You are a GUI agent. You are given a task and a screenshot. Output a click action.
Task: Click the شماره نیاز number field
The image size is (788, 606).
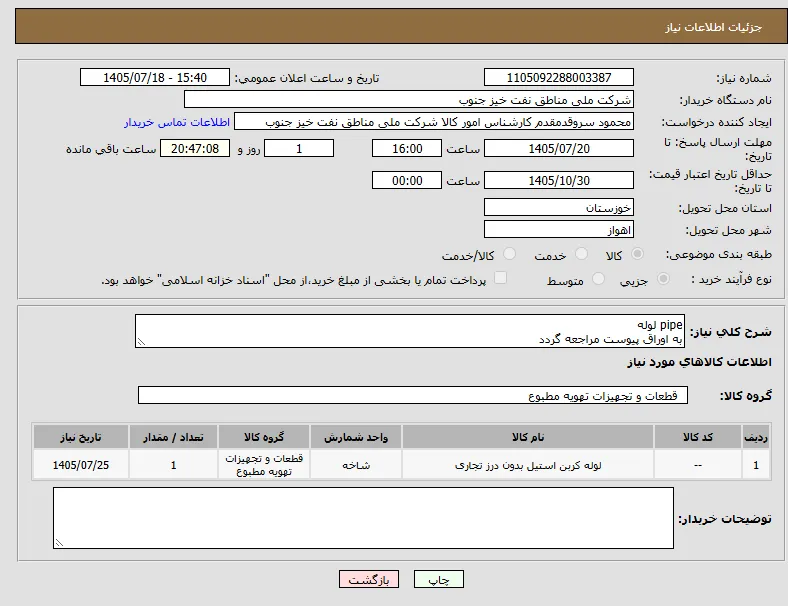tap(559, 77)
